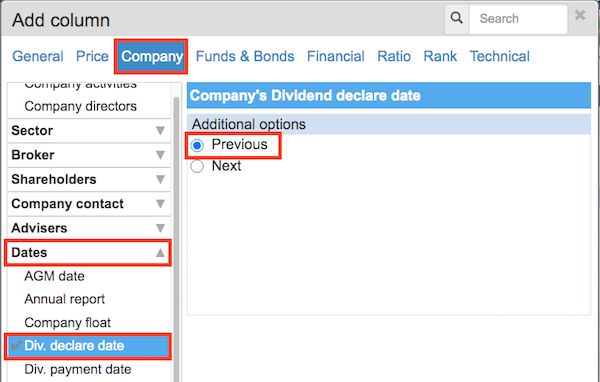The height and width of the screenshot is (382, 600).
Task: Open the Price tab
Action: [92, 56]
